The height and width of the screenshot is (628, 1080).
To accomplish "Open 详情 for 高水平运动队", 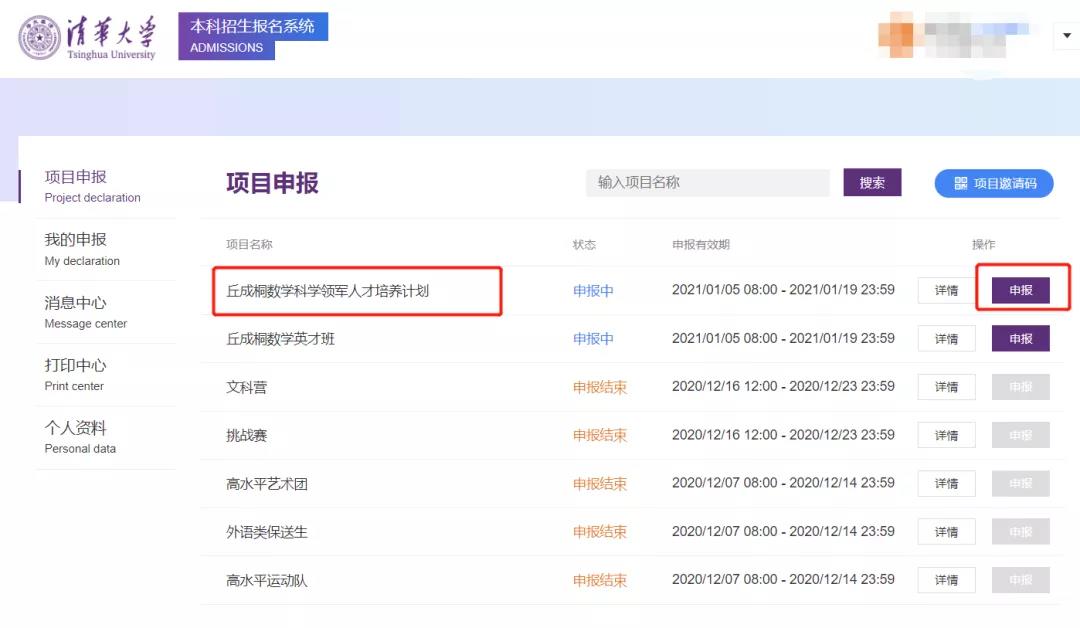I will tap(946, 580).
